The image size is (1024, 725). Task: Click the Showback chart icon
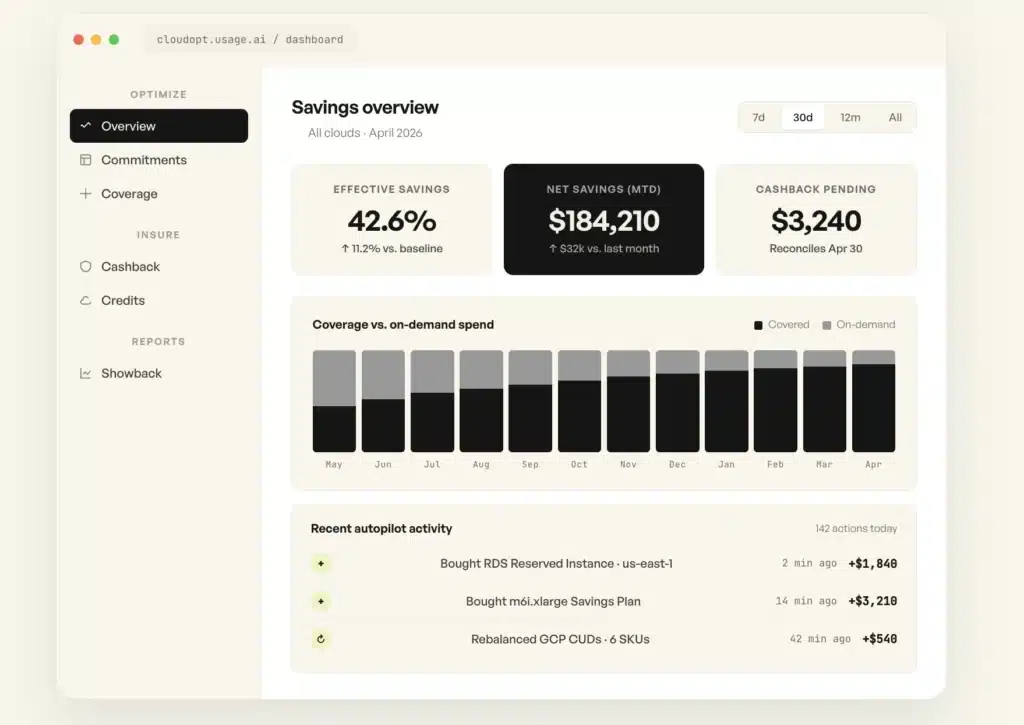click(x=86, y=374)
